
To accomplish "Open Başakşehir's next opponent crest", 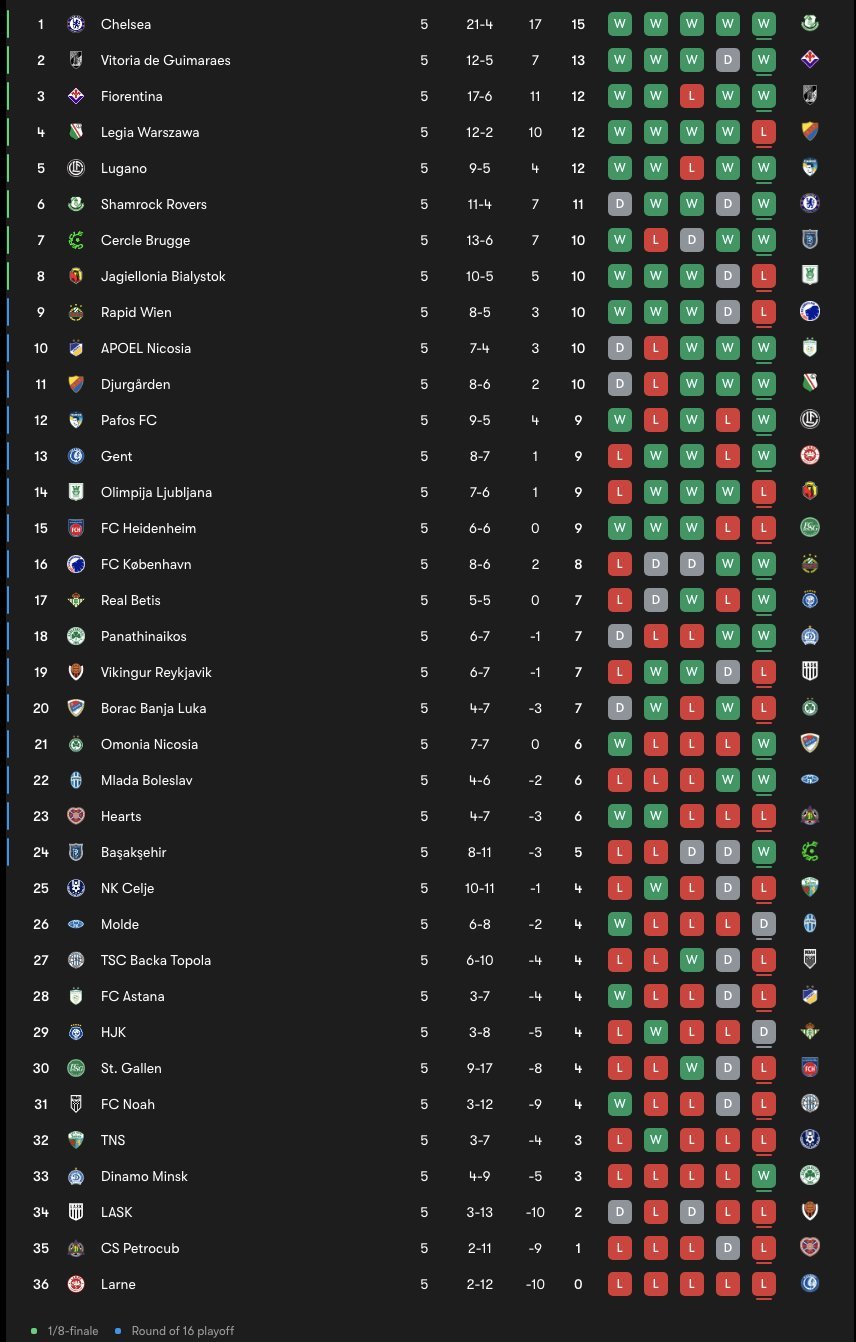I will (x=810, y=852).
